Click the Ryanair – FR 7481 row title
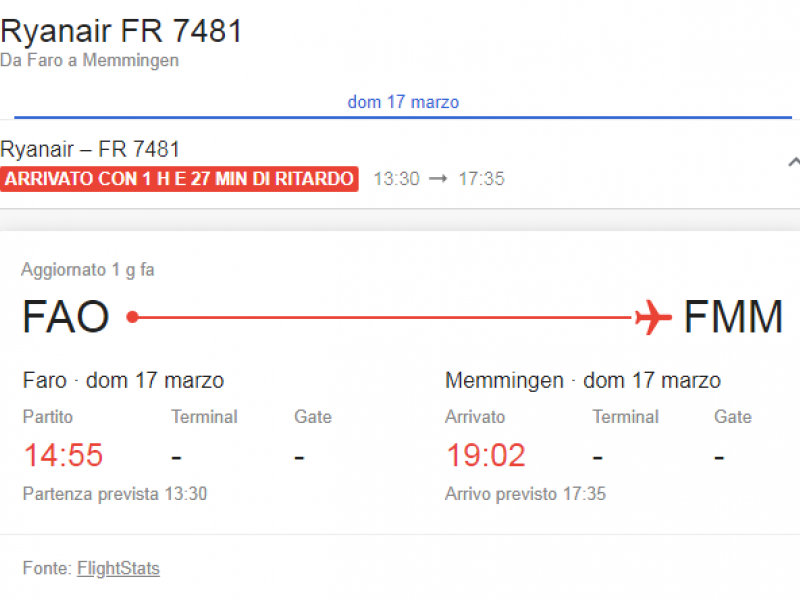Image resolution: width=800 pixels, height=600 pixels. tap(90, 149)
